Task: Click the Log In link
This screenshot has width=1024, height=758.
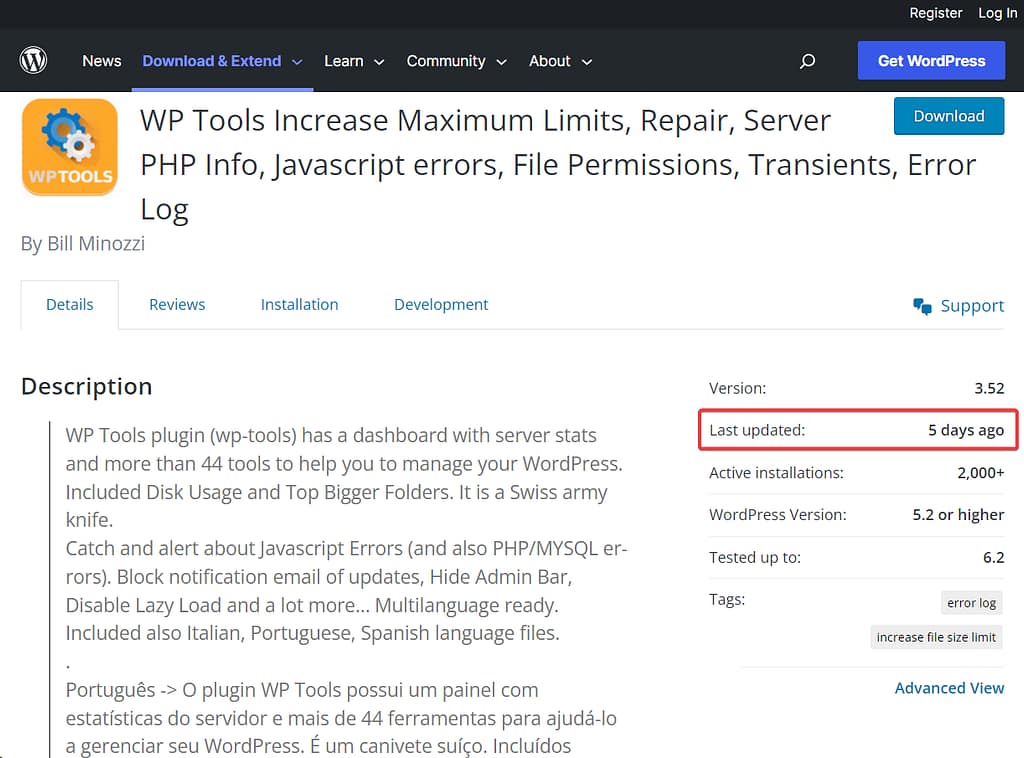Action: click(997, 13)
